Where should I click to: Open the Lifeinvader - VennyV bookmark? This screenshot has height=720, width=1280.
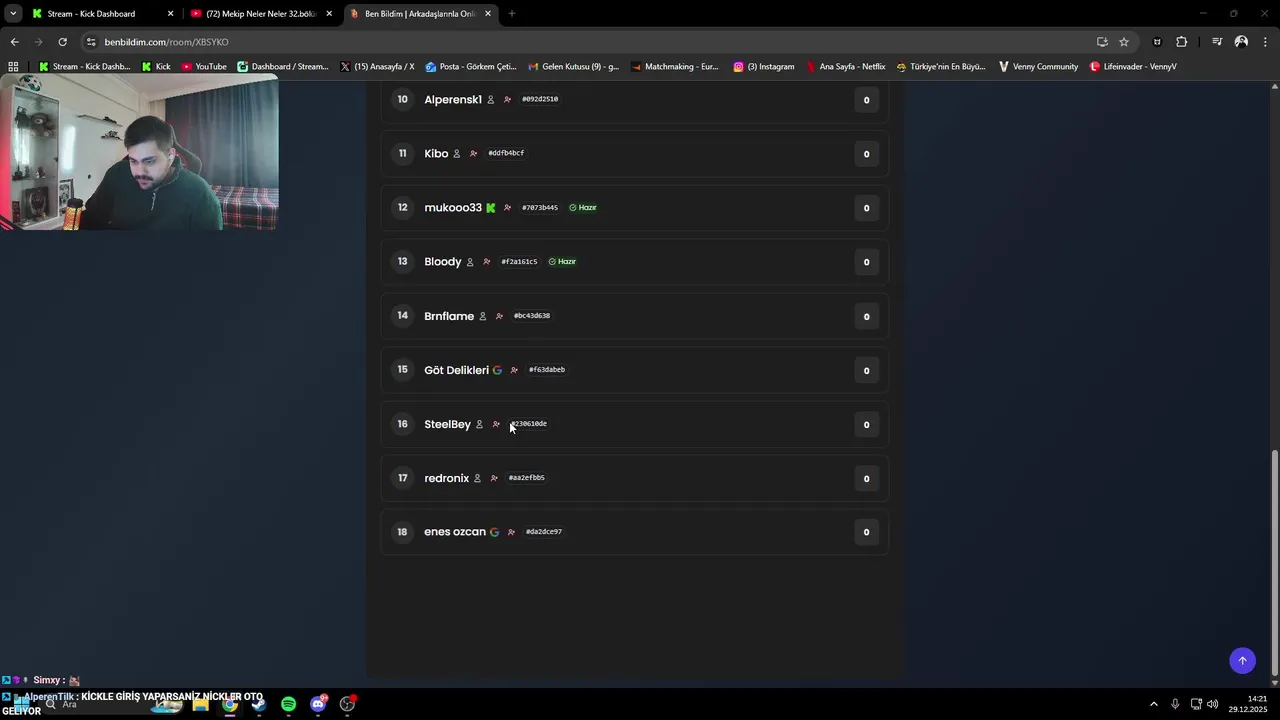(1133, 67)
